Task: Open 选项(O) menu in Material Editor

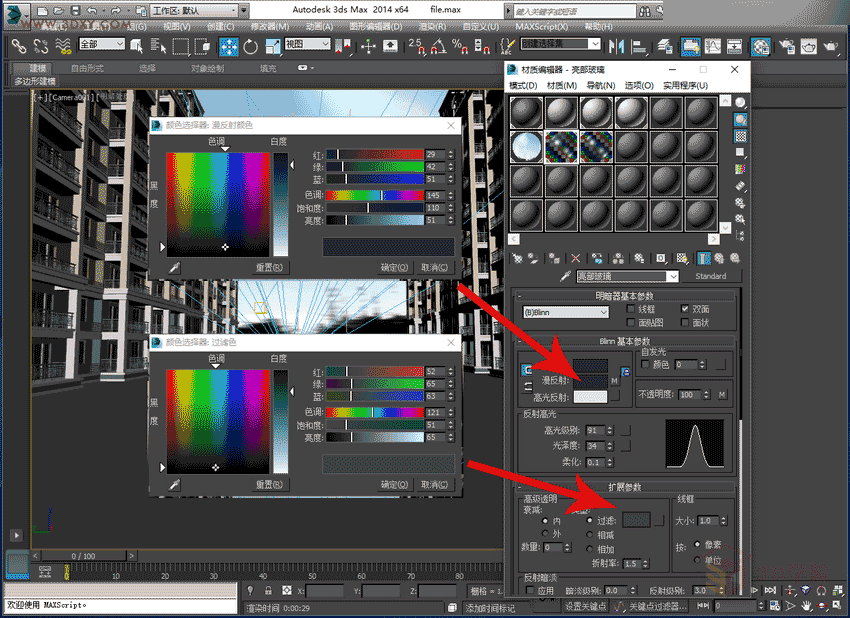Action: tap(639, 86)
